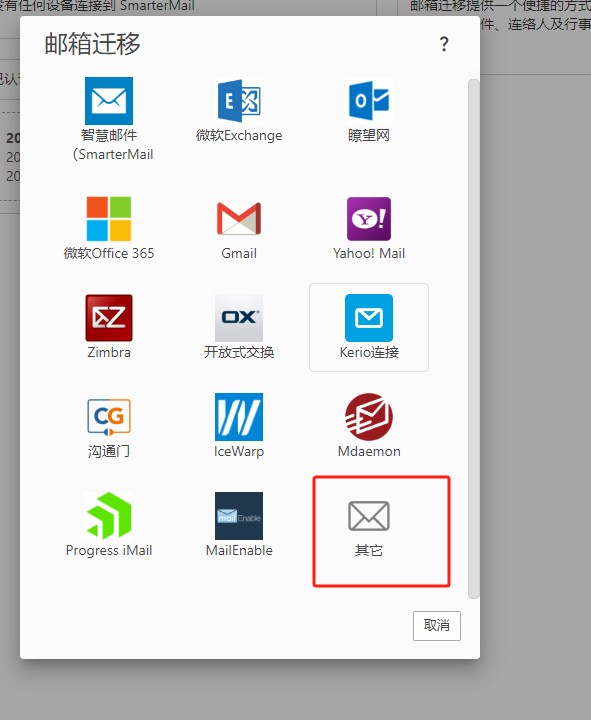Click the MailEnable label text
The height and width of the screenshot is (720, 591).
coord(239,550)
